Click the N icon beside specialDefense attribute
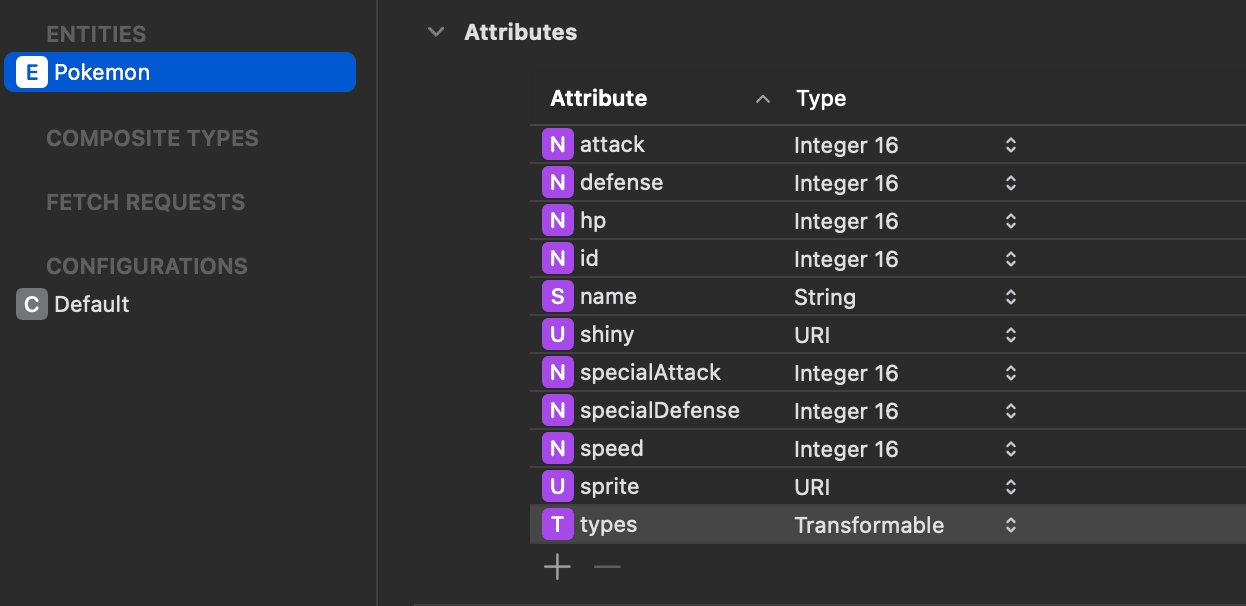Viewport: 1246px width, 606px height. coord(557,411)
